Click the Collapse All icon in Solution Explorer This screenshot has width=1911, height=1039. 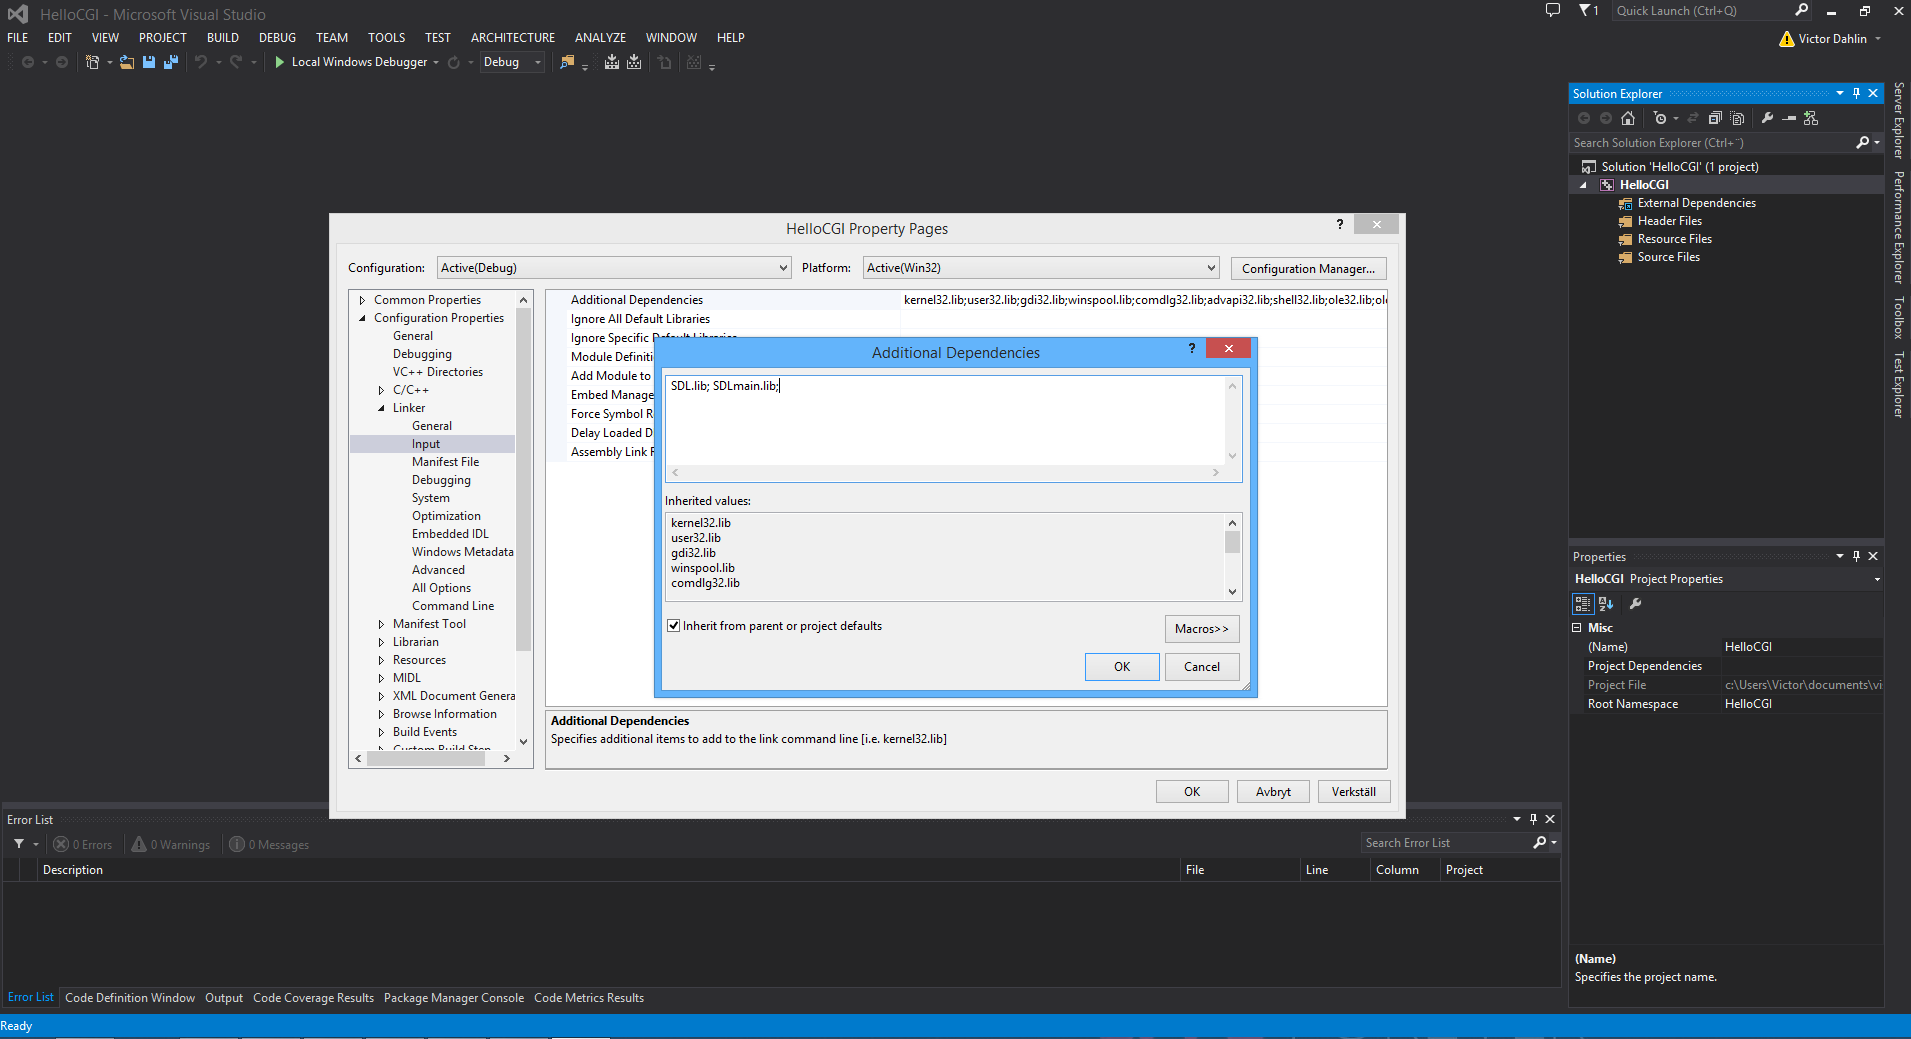click(x=1715, y=118)
